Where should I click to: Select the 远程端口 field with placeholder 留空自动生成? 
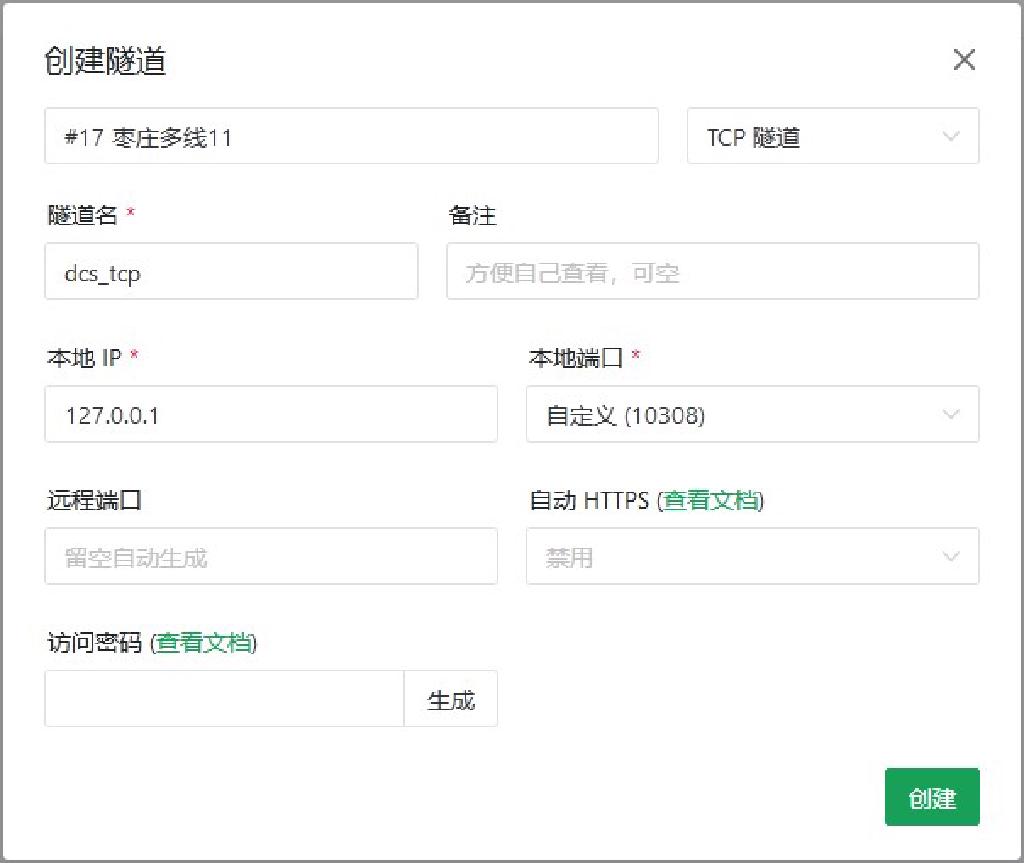(x=270, y=557)
